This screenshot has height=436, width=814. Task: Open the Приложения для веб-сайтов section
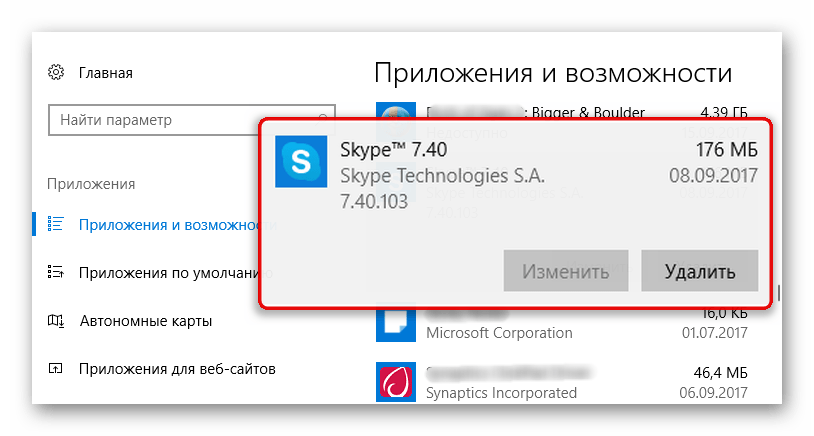(x=177, y=369)
